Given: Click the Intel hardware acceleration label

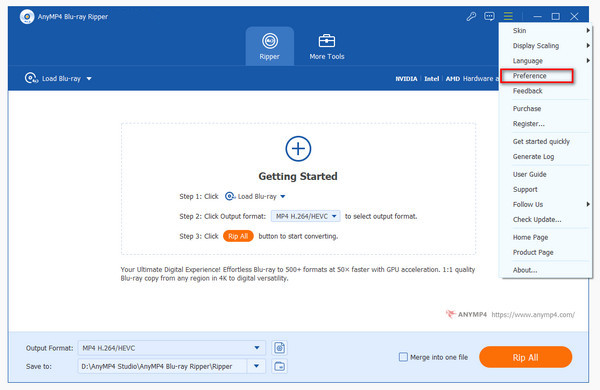Looking at the screenshot, I should (432, 78).
